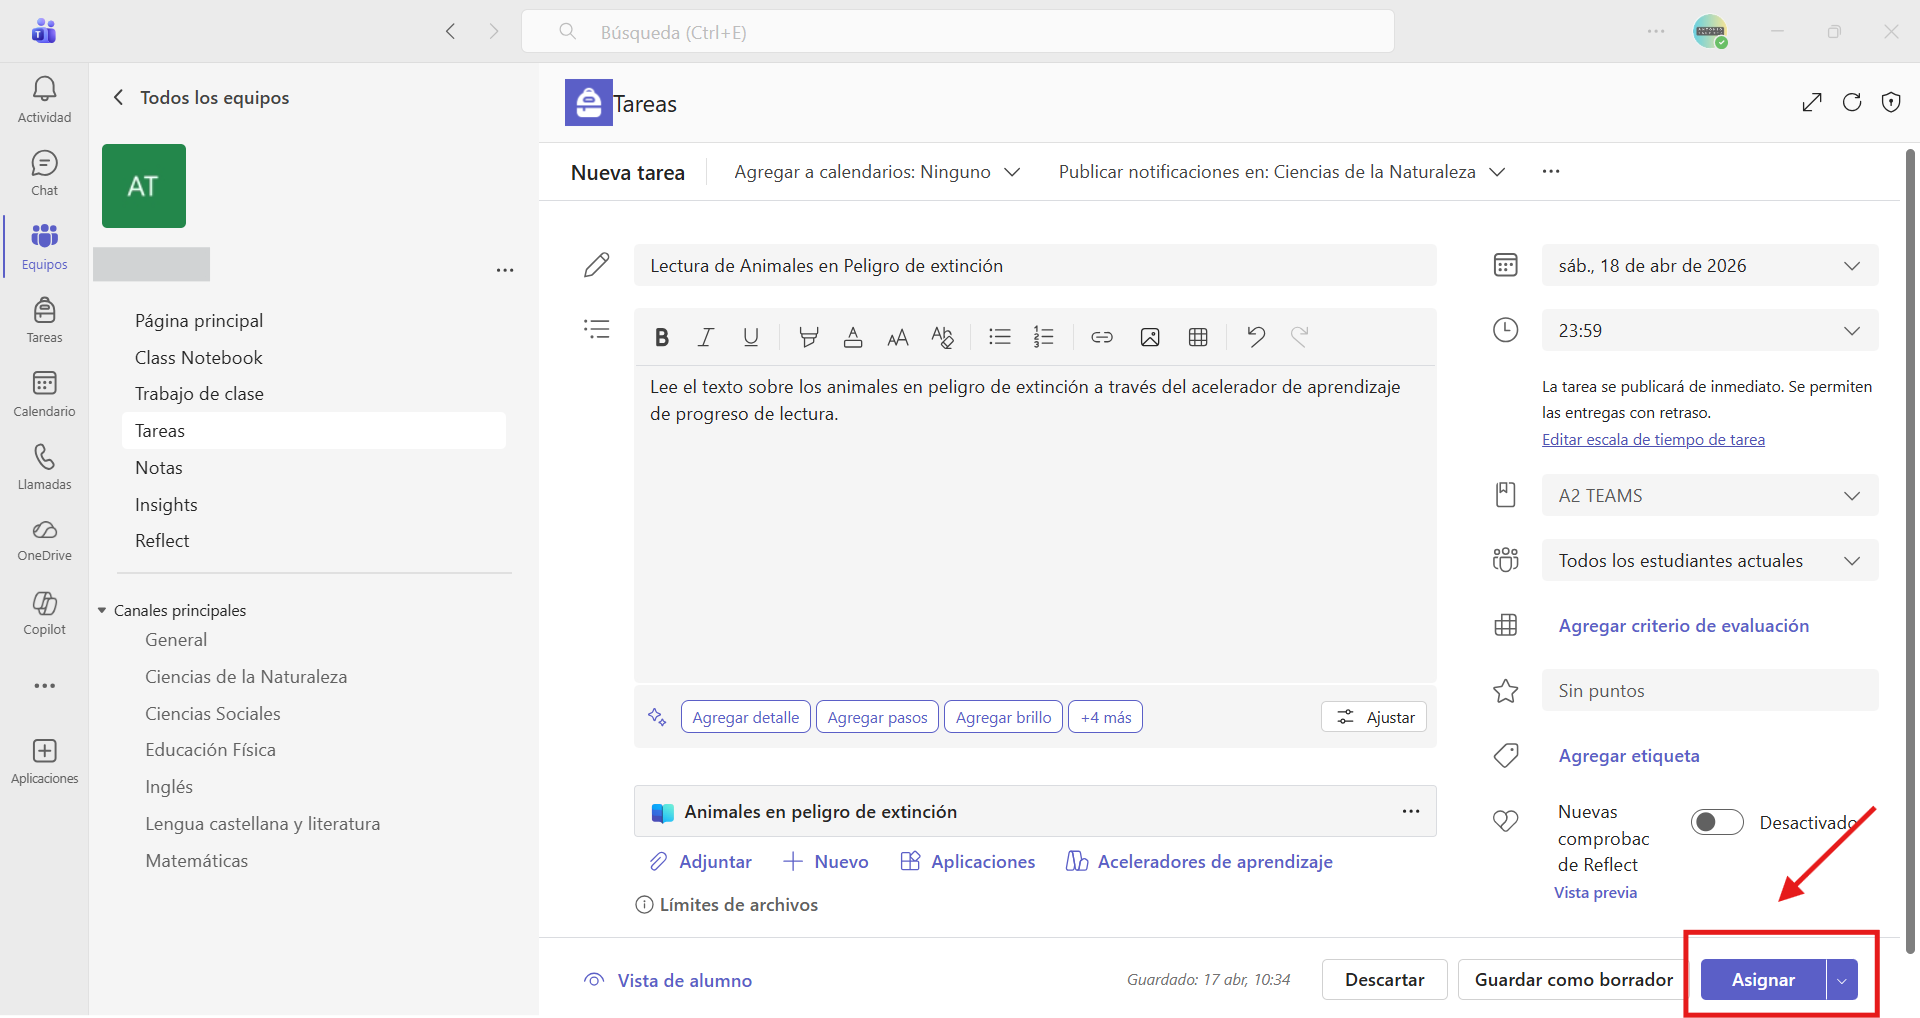Open the due time 23:59 dropdown
Viewport: 1920px width, 1018px height.
(1710, 331)
